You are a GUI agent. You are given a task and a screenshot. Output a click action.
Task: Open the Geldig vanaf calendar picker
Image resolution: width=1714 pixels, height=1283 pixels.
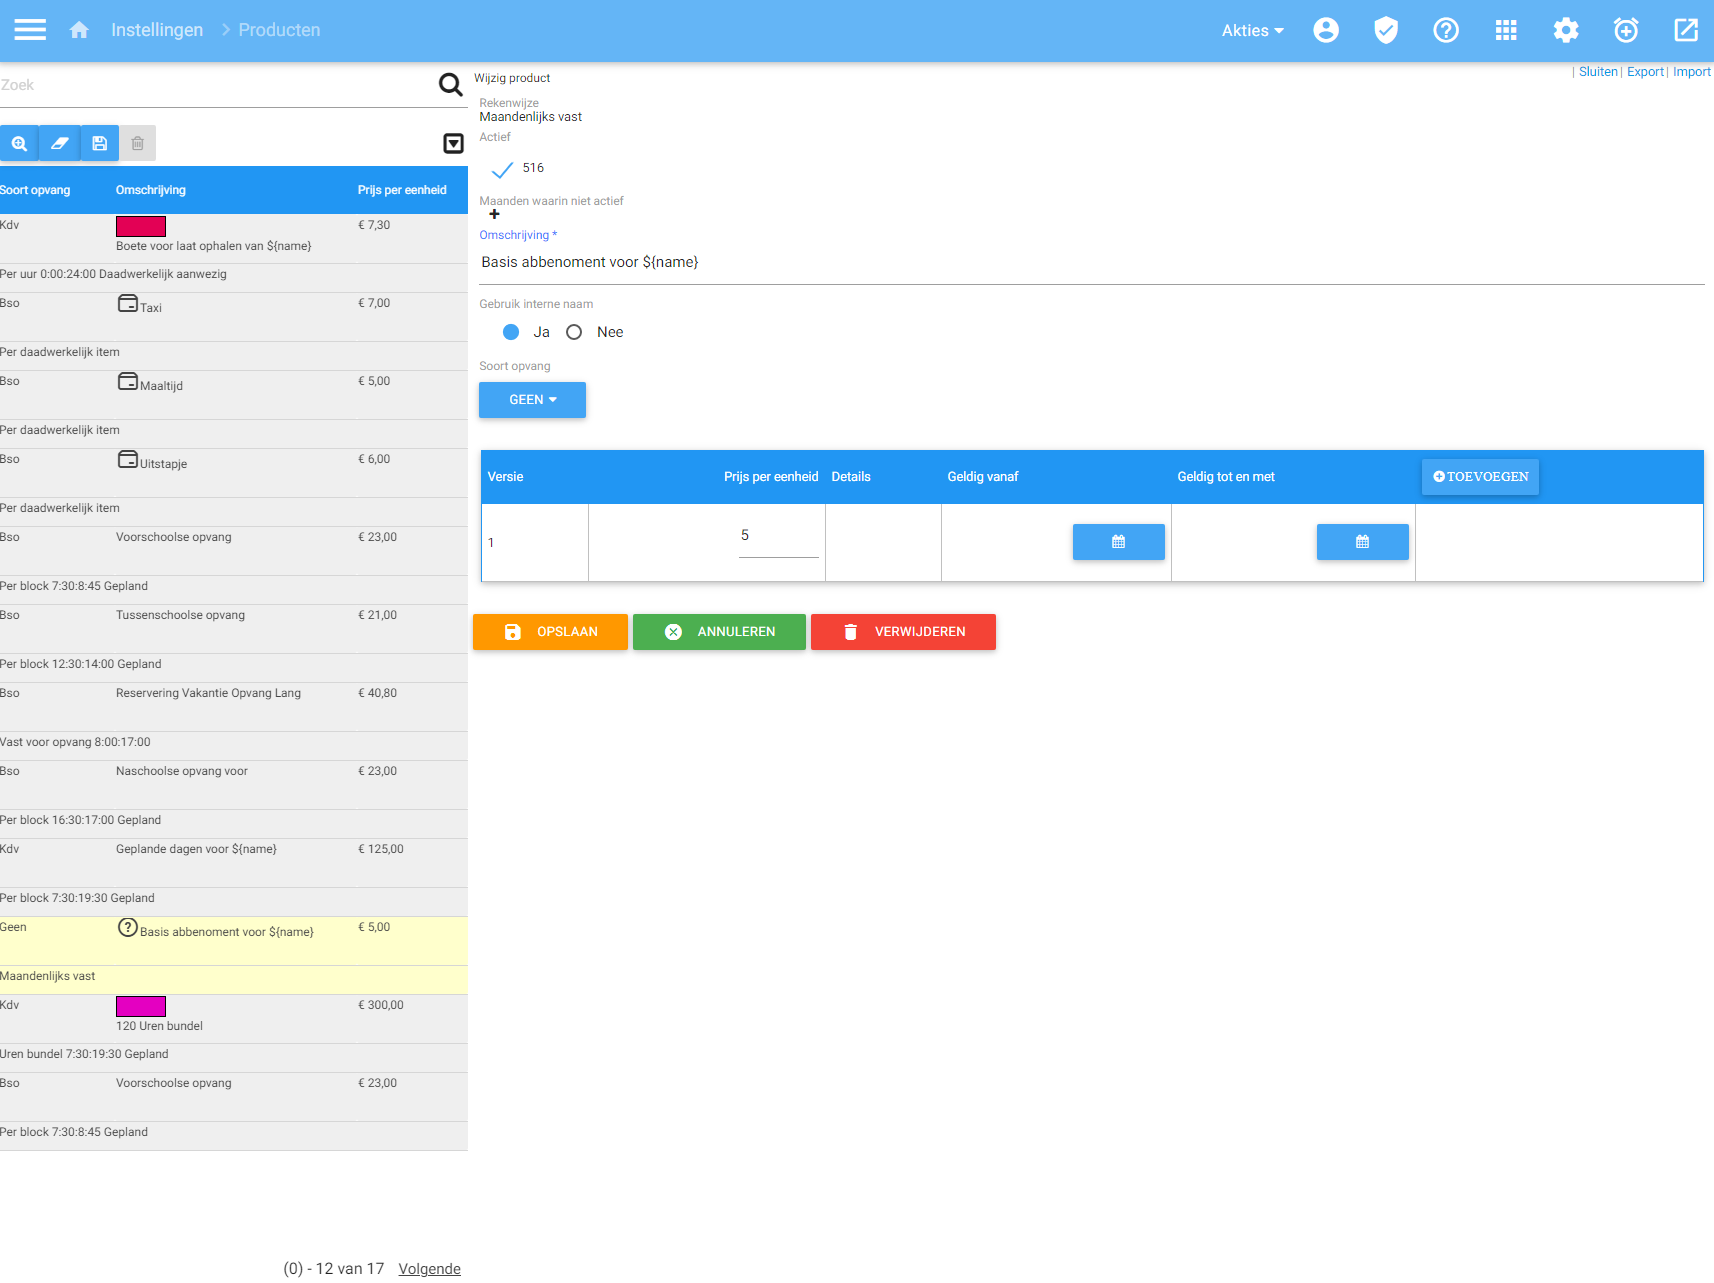[x=1118, y=542]
